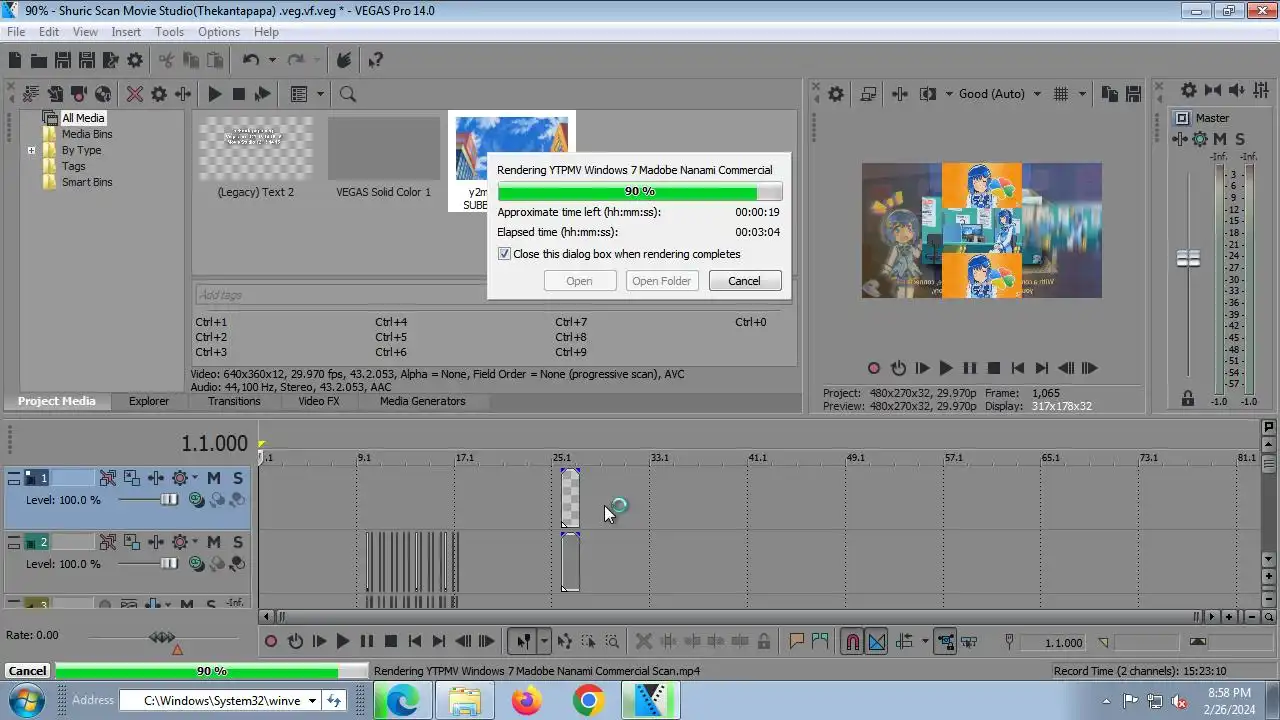
Task: Click Save Snapshot to File icon
Action: (x=1133, y=94)
